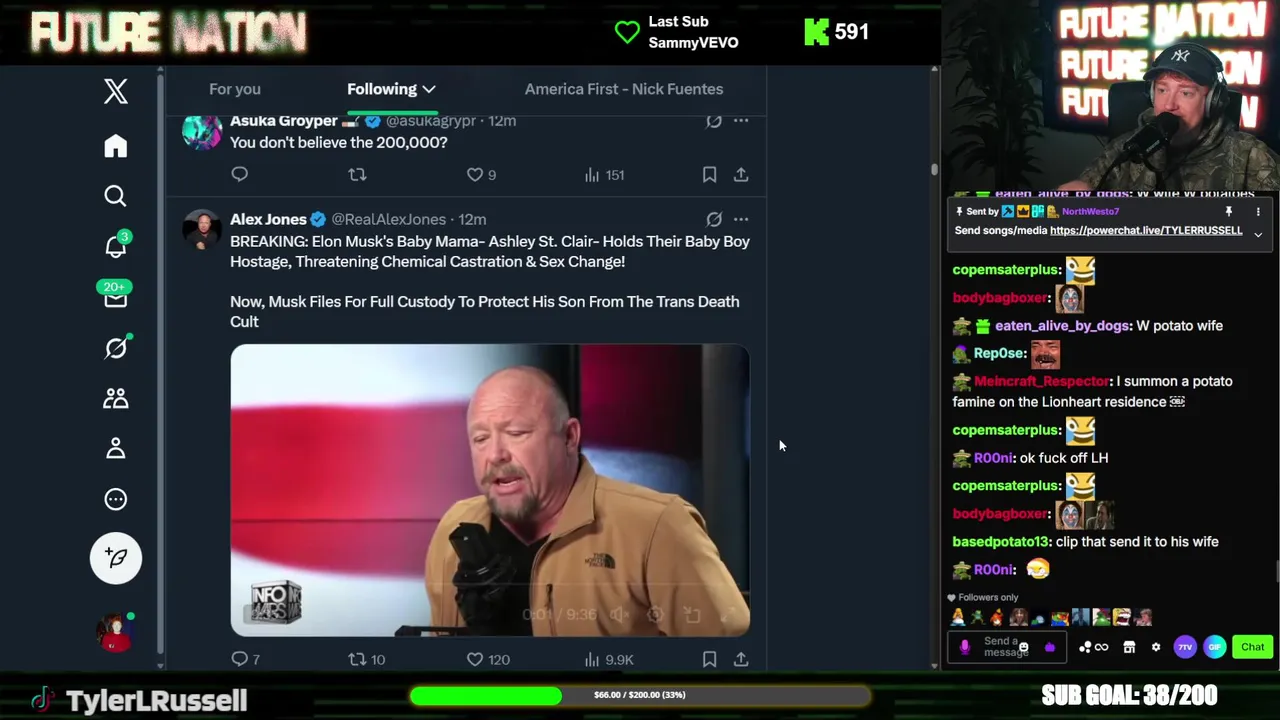Image resolution: width=1280 pixels, height=720 pixels.
Task: Like Asuka Groyper's post with 9 likes
Action: click(481, 174)
